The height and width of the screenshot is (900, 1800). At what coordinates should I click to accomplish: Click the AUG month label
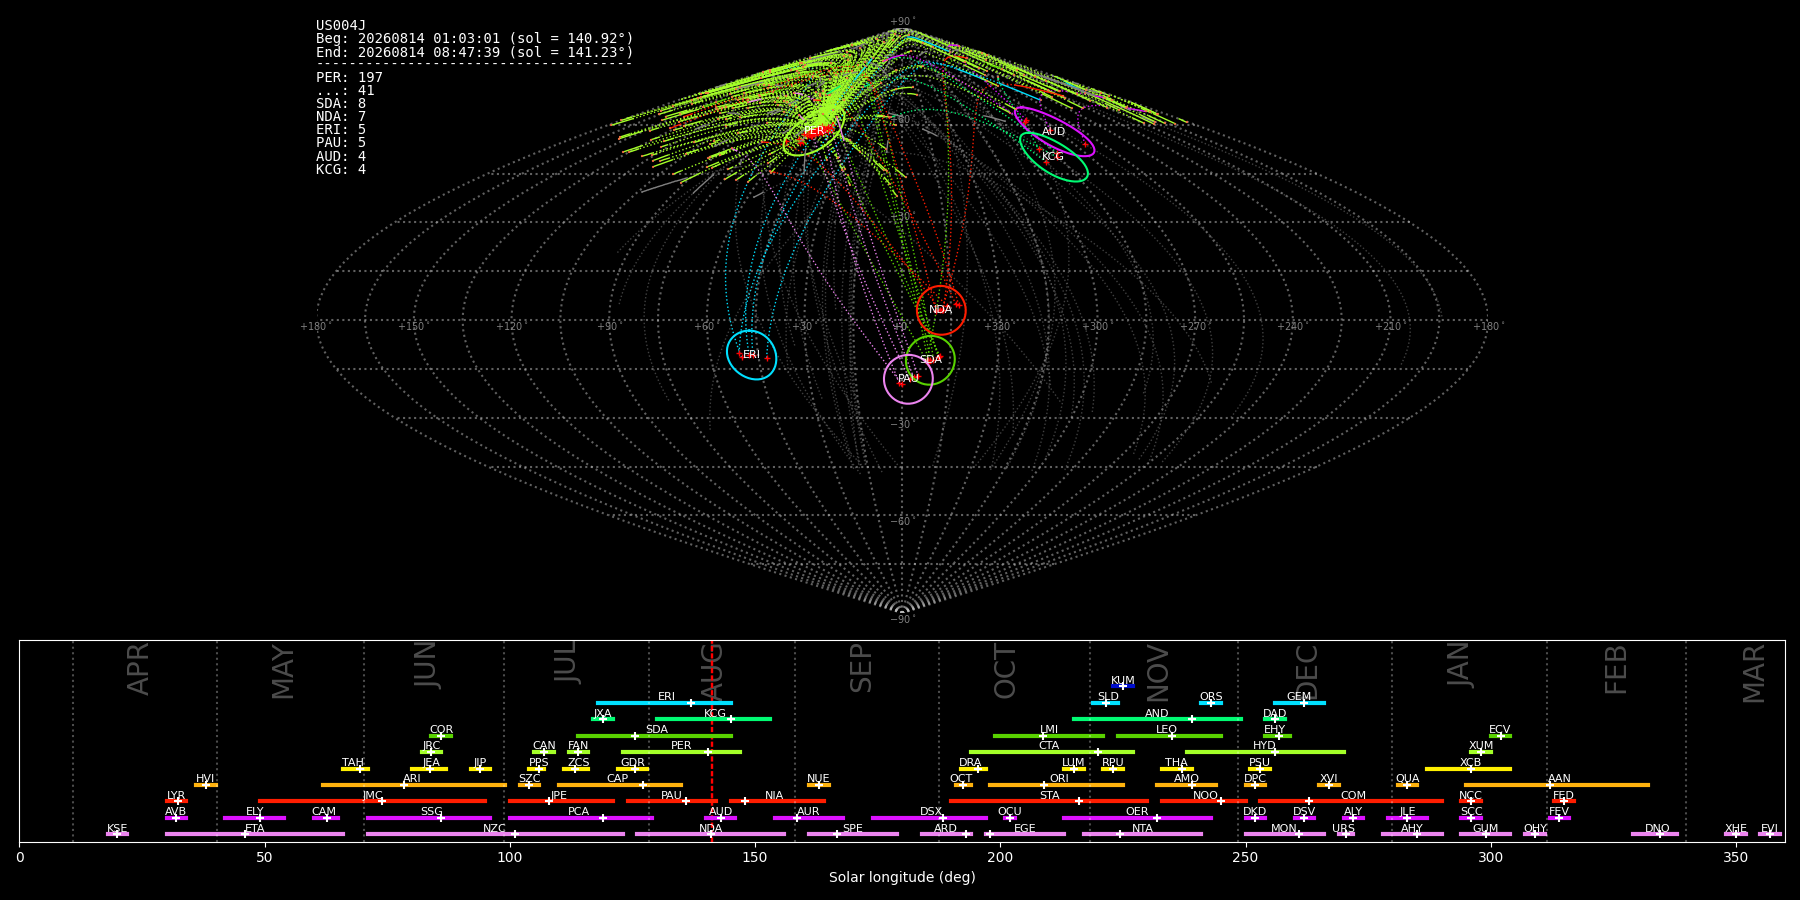711,672
